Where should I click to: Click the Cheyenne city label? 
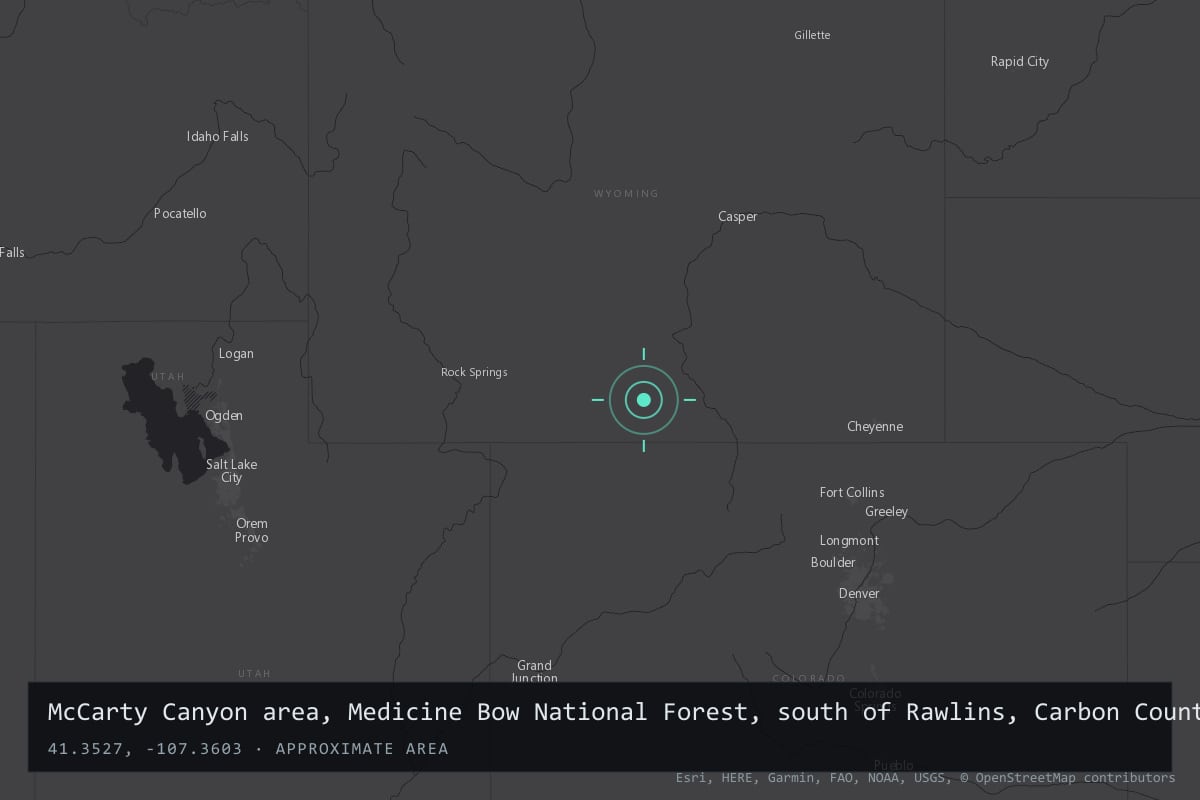875,426
